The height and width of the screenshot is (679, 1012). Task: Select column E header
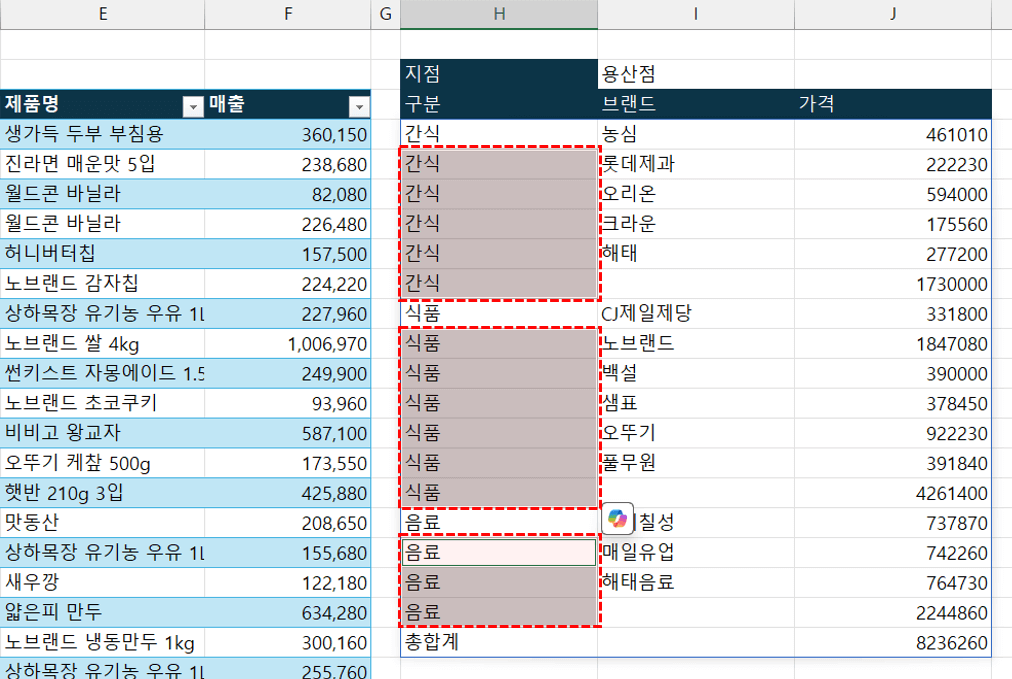click(103, 14)
